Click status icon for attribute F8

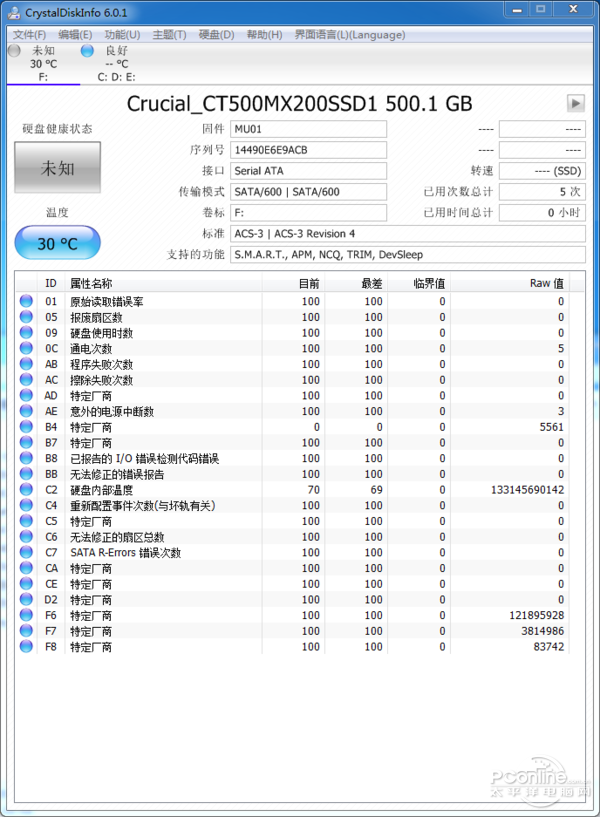point(26,646)
